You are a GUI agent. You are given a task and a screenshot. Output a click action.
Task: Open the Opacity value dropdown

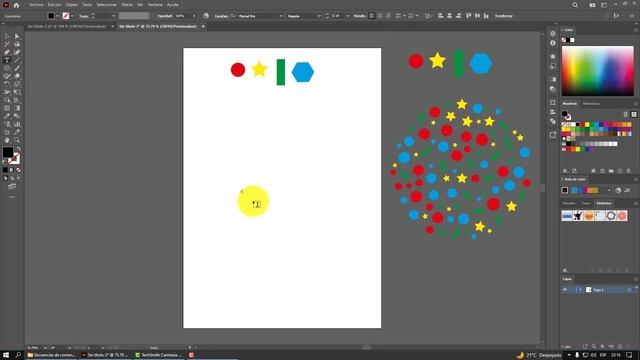coord(194,16)
